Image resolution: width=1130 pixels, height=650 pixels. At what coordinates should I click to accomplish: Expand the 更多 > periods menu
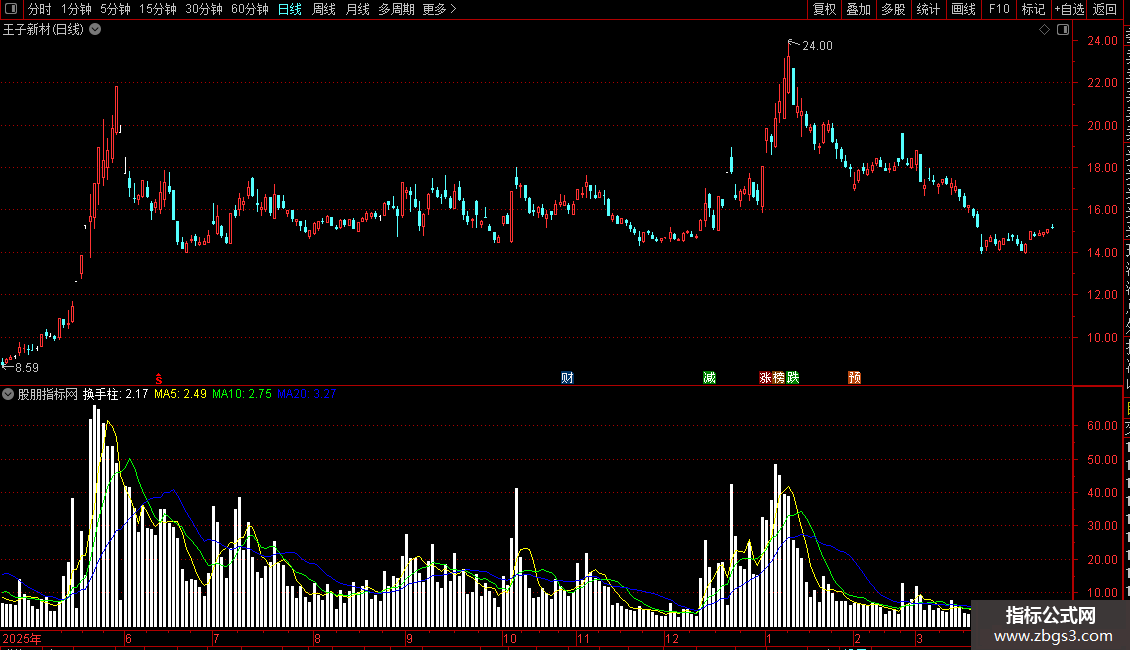pyautogui.click(x=439, y=9)
